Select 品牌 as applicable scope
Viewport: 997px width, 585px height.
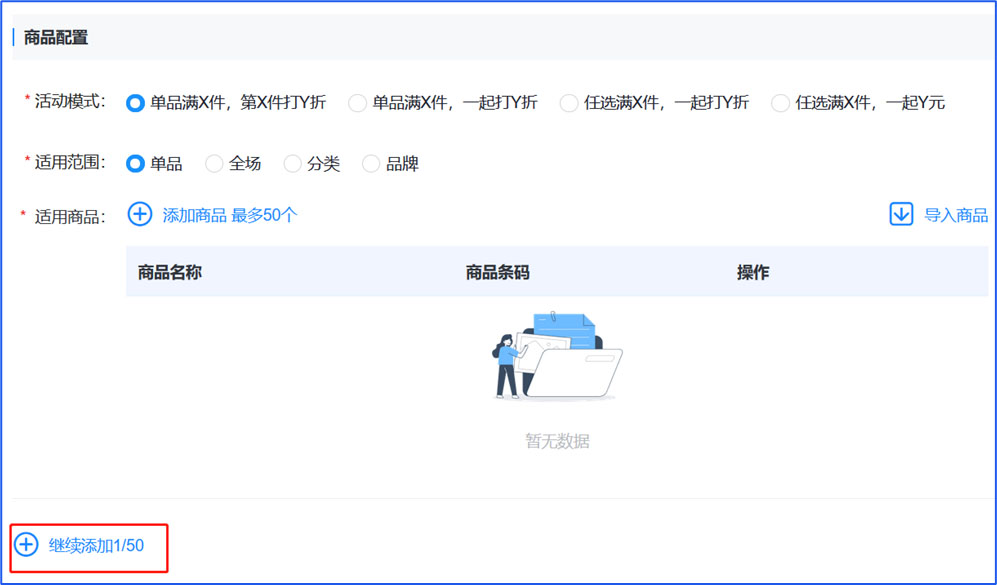[371, 163]
